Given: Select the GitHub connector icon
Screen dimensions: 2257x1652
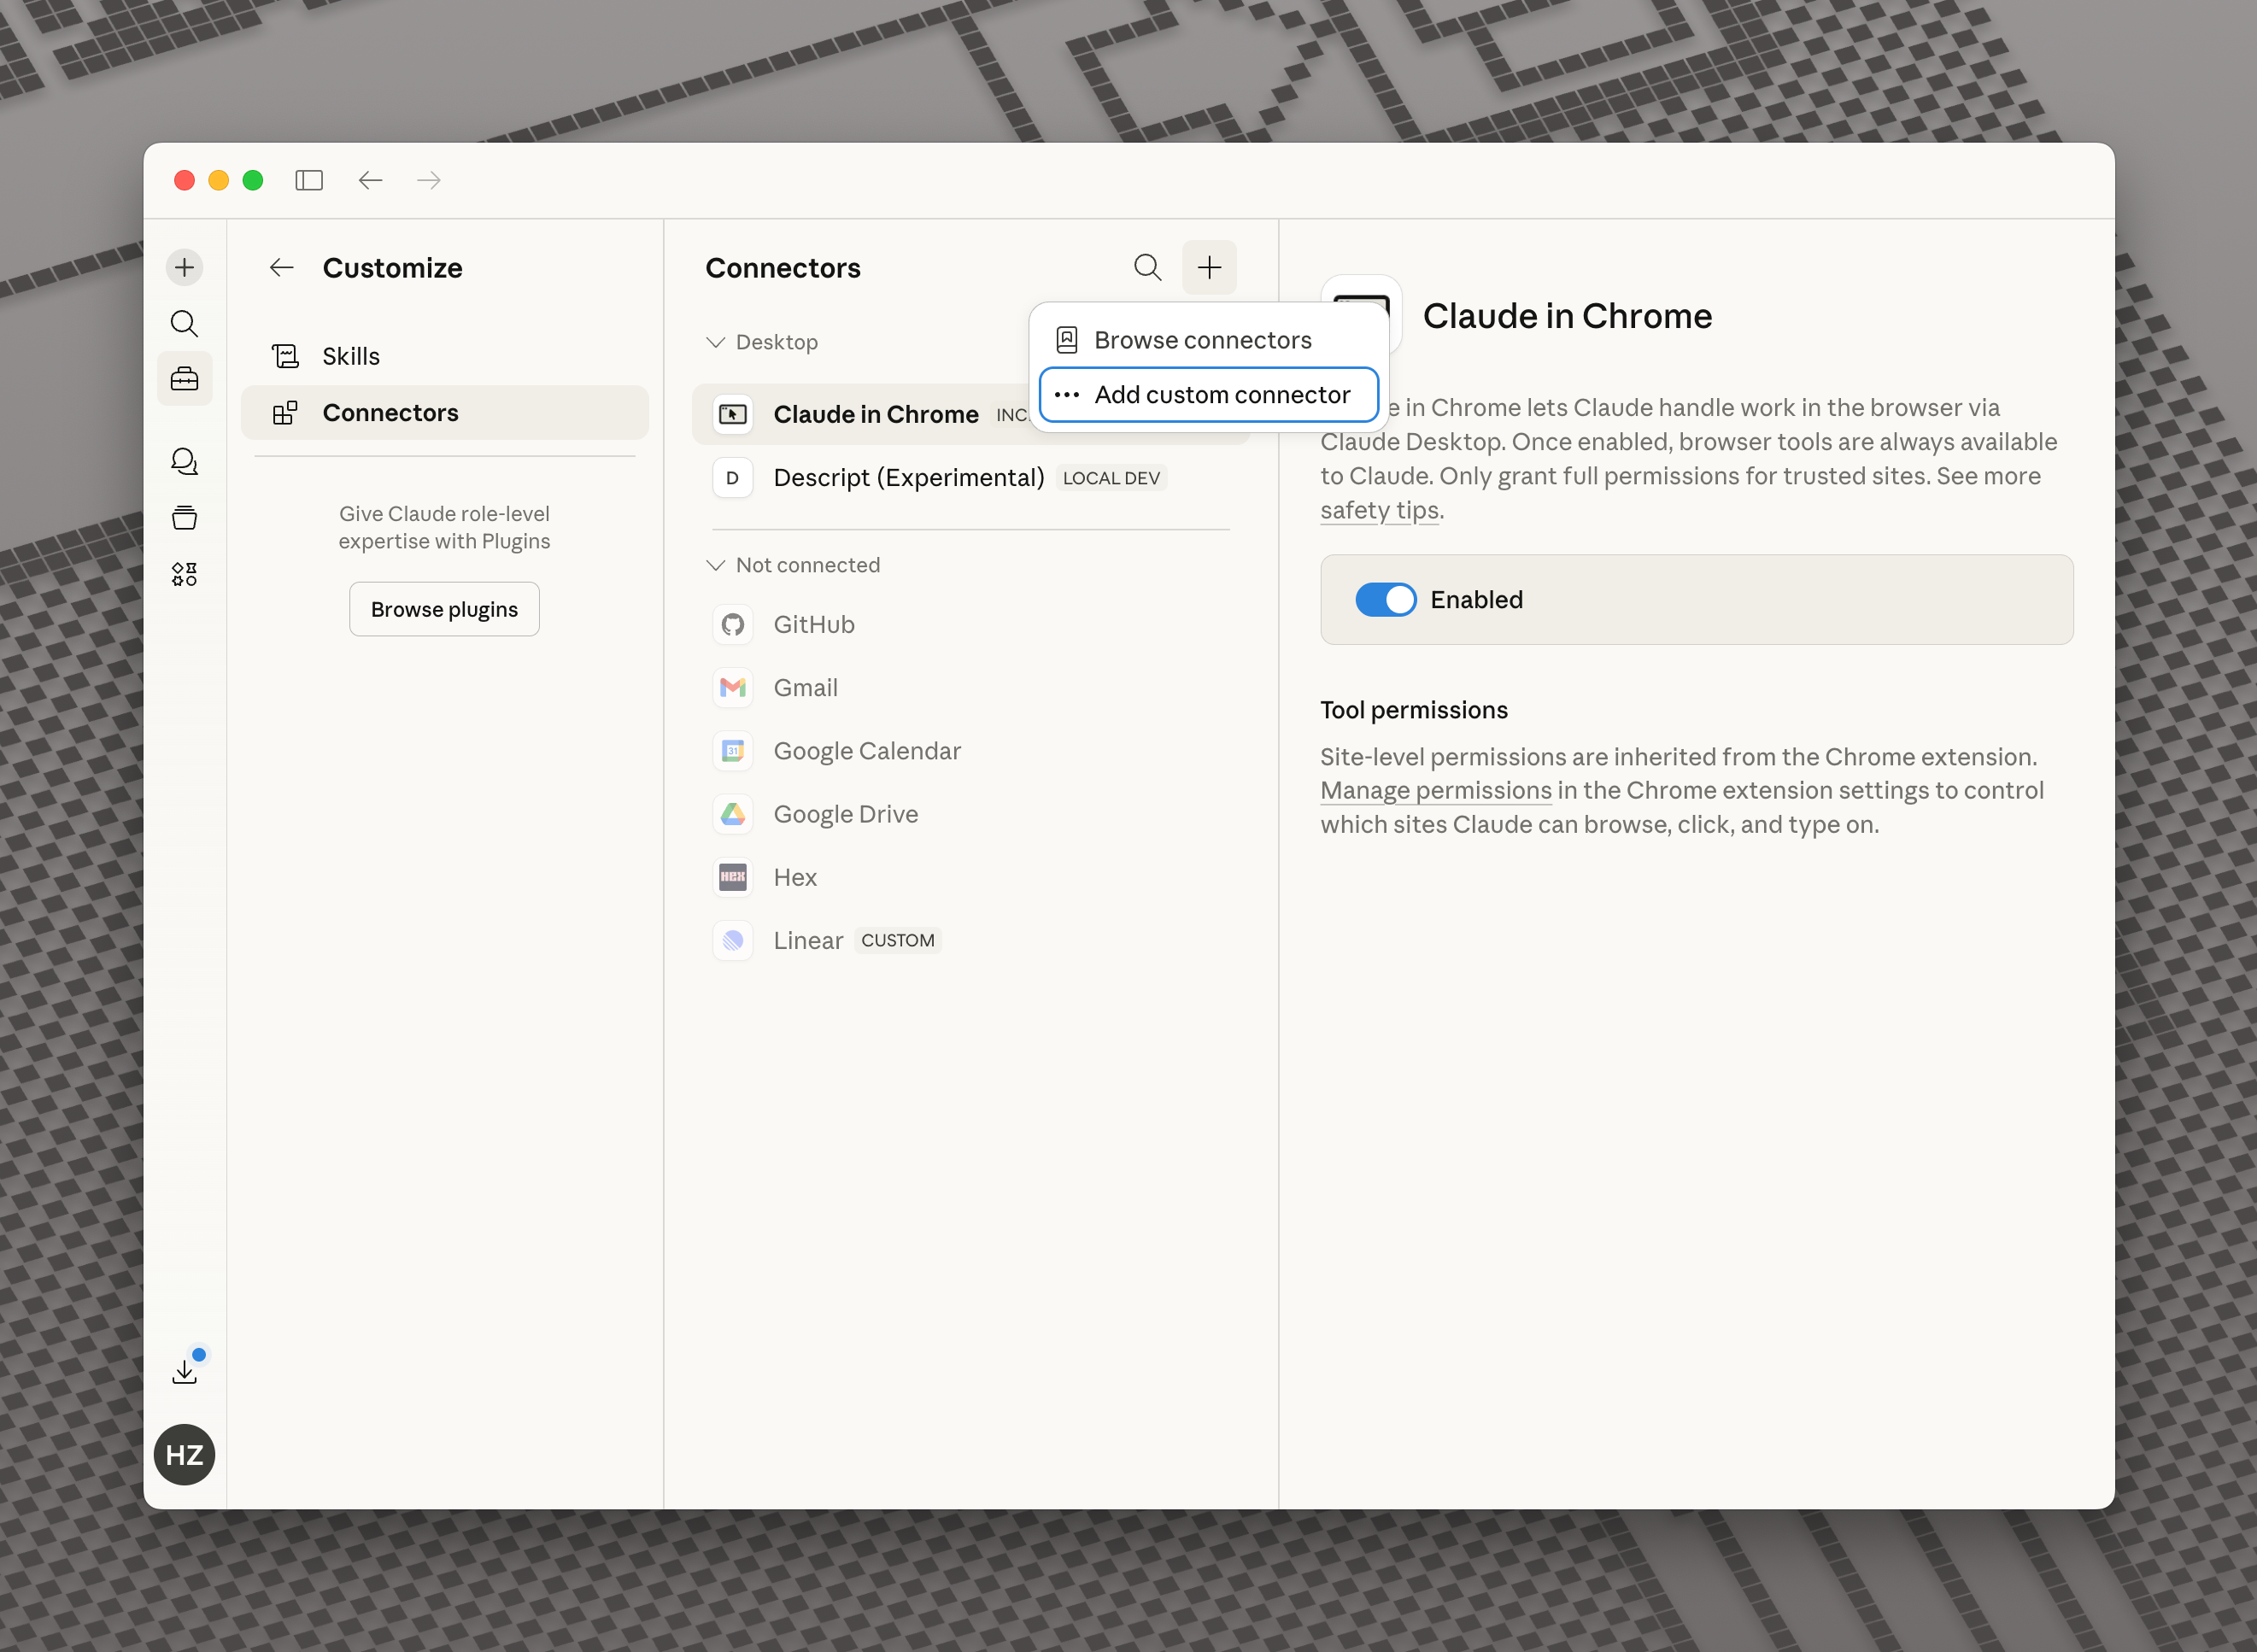Looking at the screenshot, I should coord(733,624).
